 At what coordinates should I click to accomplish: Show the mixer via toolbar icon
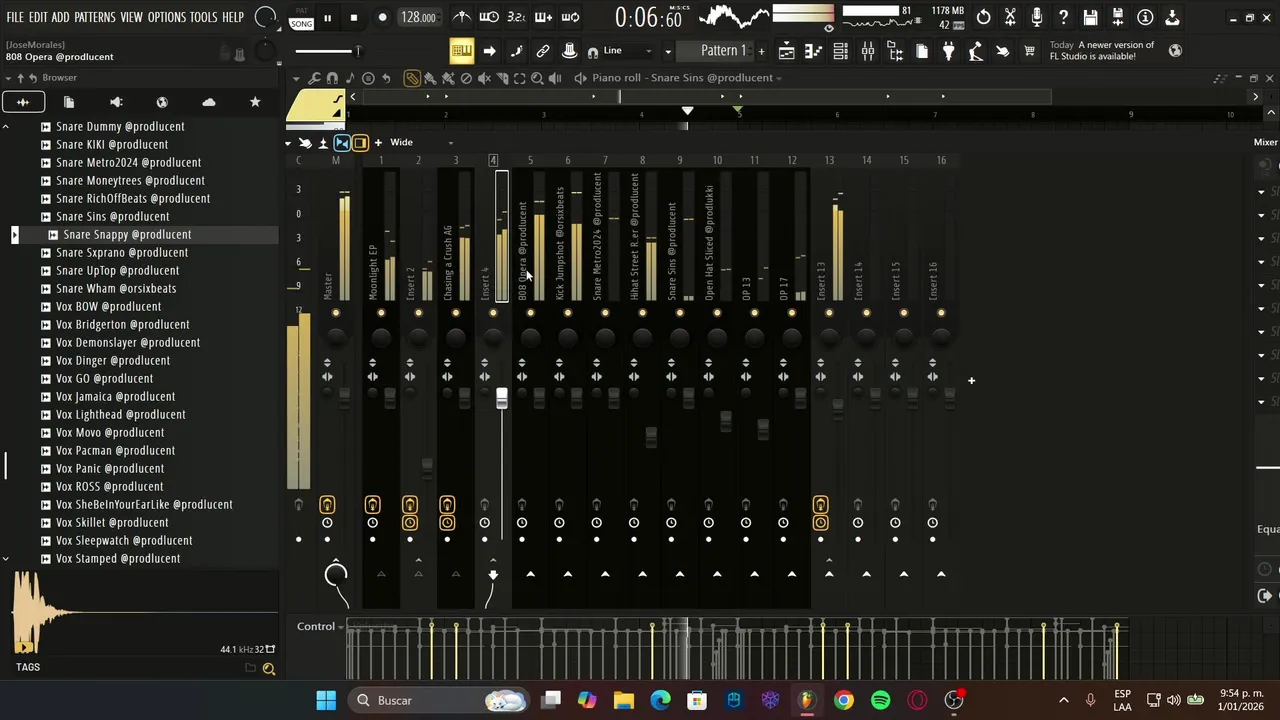[x=867, y=51]
